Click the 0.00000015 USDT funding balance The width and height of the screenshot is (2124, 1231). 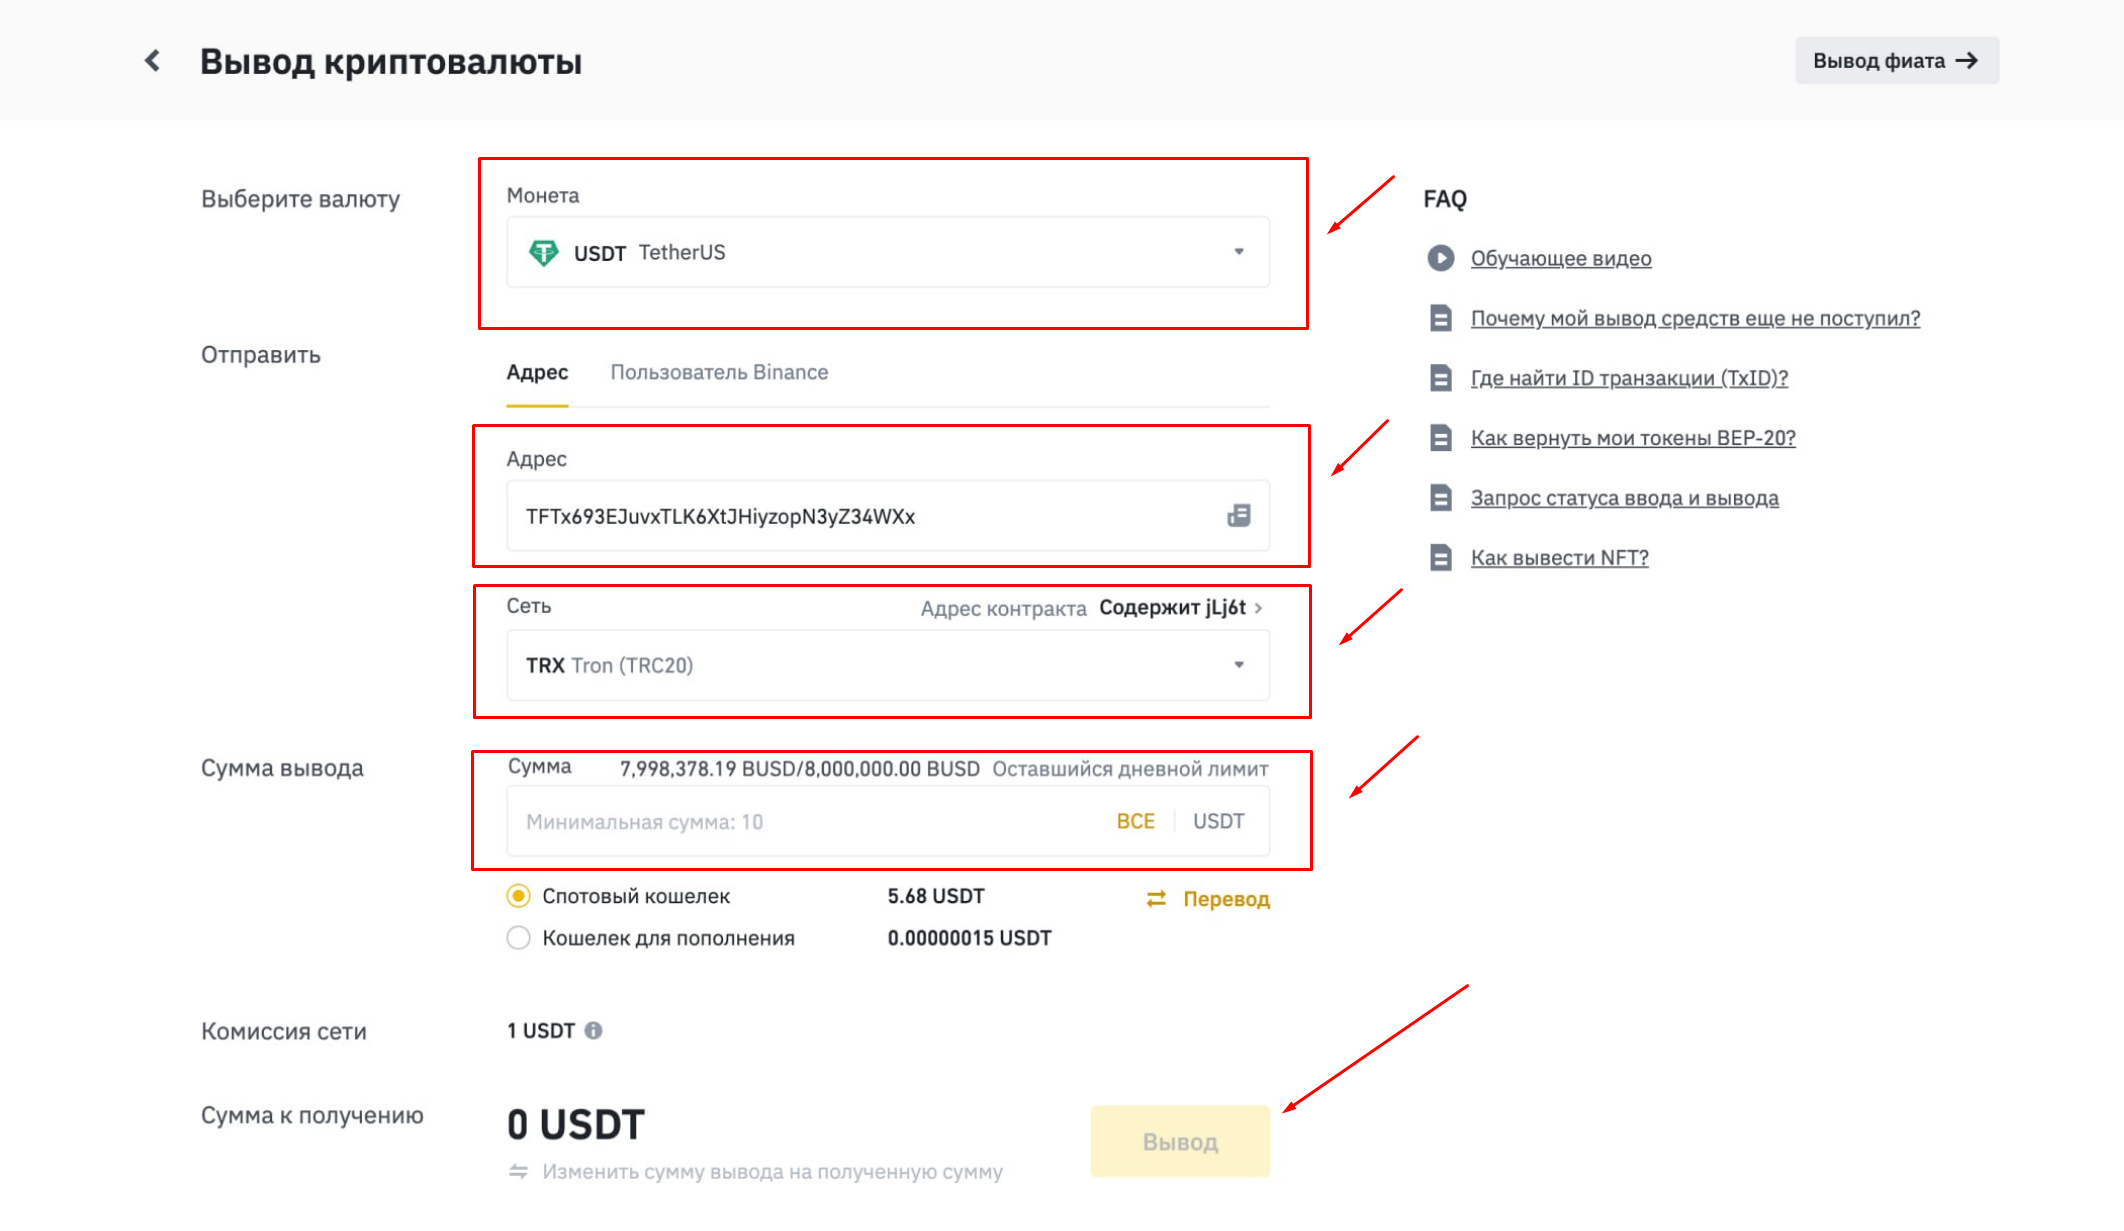pos(969,938)
